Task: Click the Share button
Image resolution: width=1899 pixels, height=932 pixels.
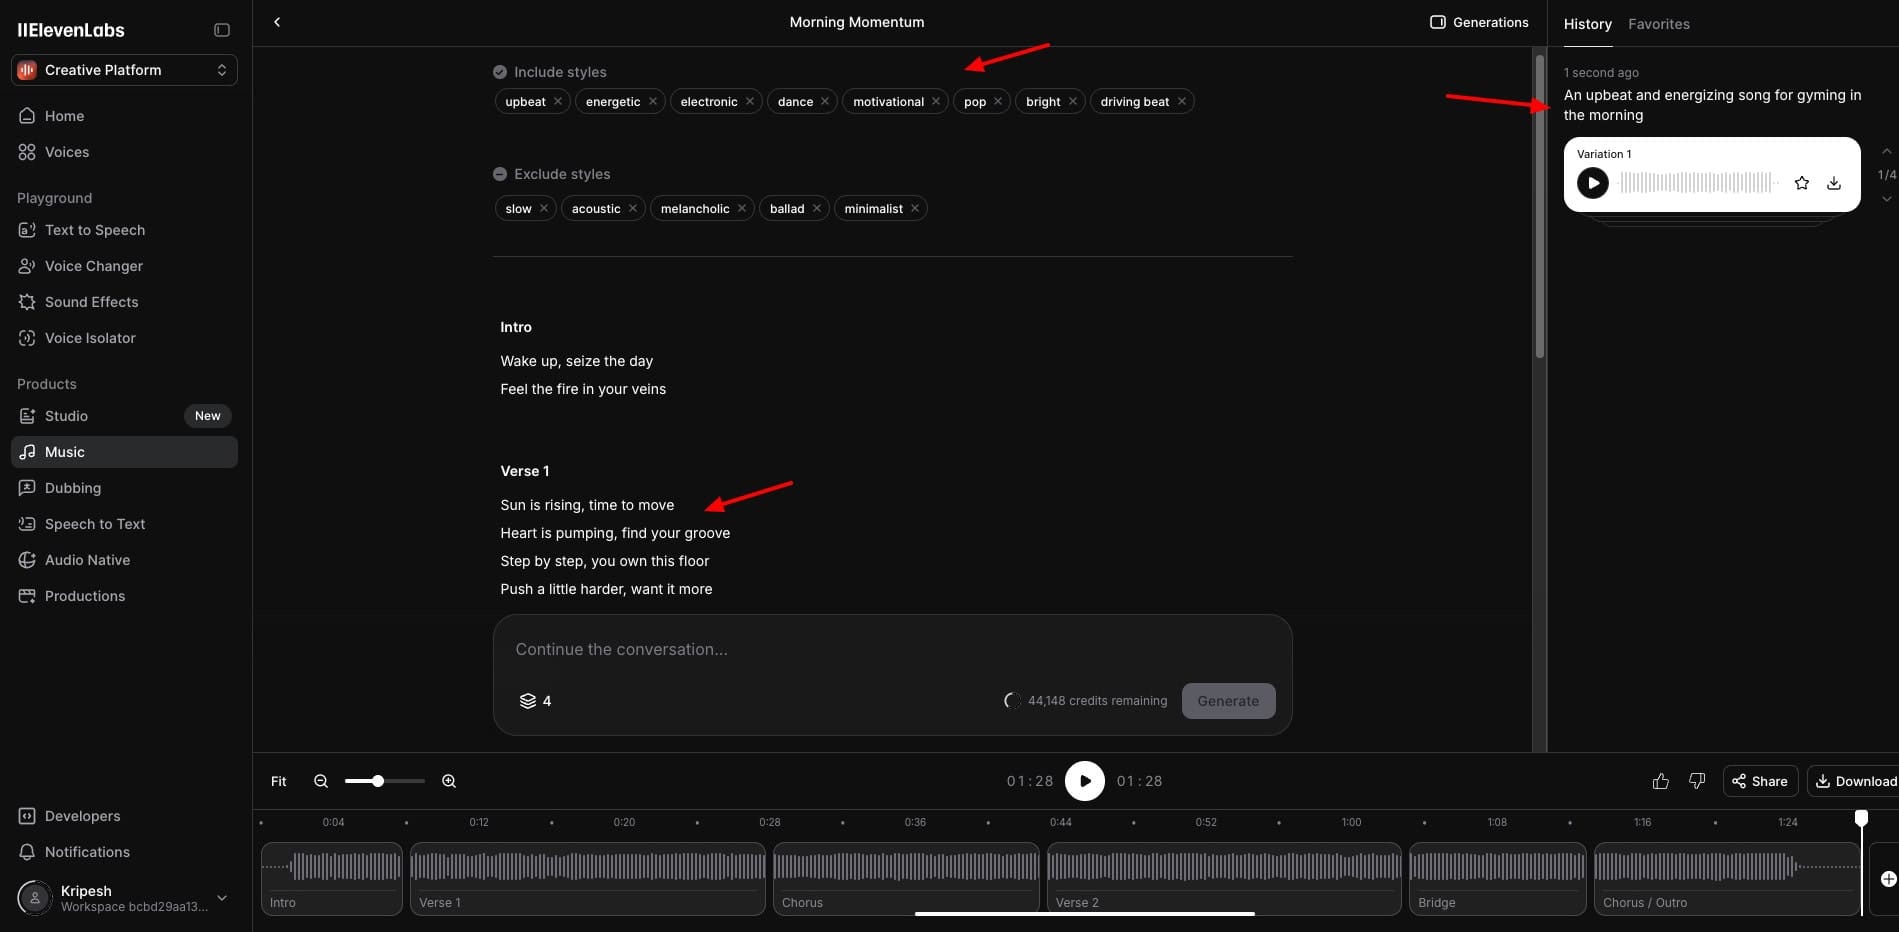Action: point(1760,781)
